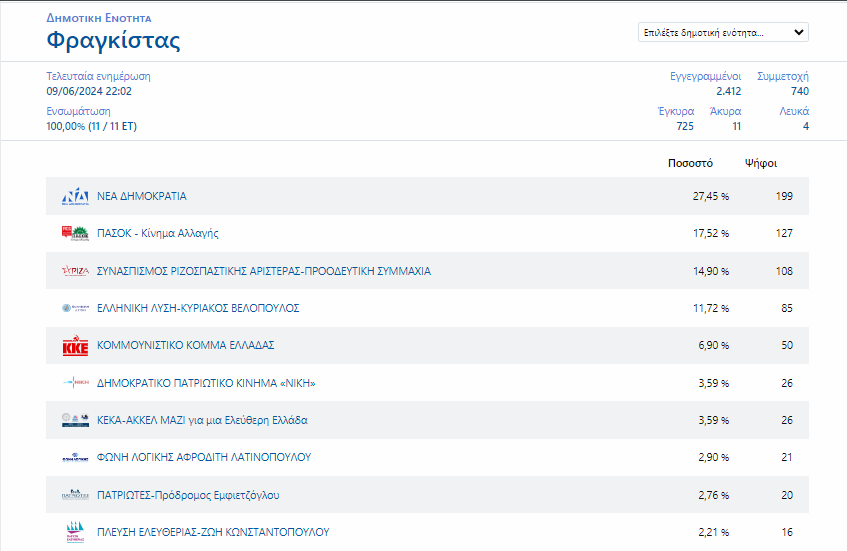Click the Άκυρα label
This screenshot has height=551, width=847.
tap(725, 111)
